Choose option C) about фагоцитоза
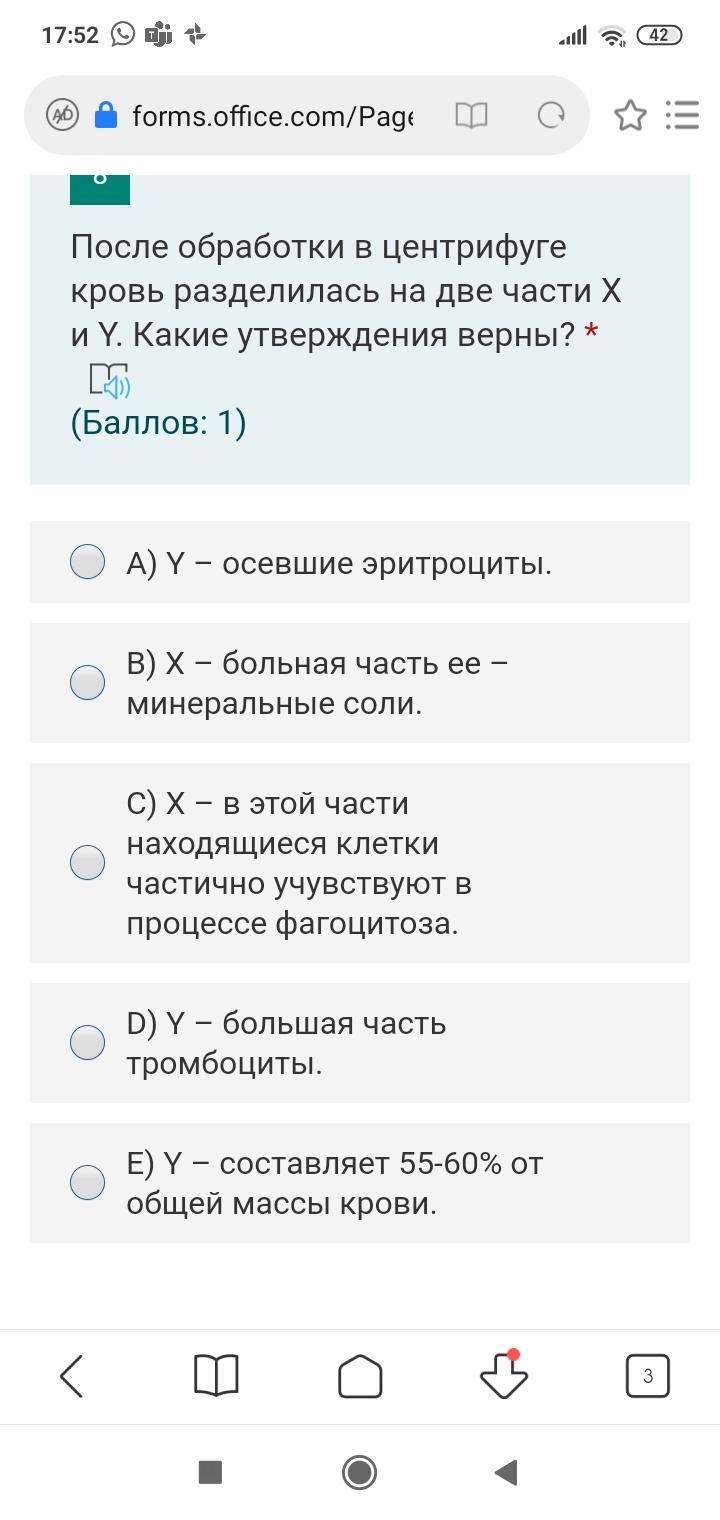Image resolution: width=720 pixels, height=1520 pixels. pos(88,863)
